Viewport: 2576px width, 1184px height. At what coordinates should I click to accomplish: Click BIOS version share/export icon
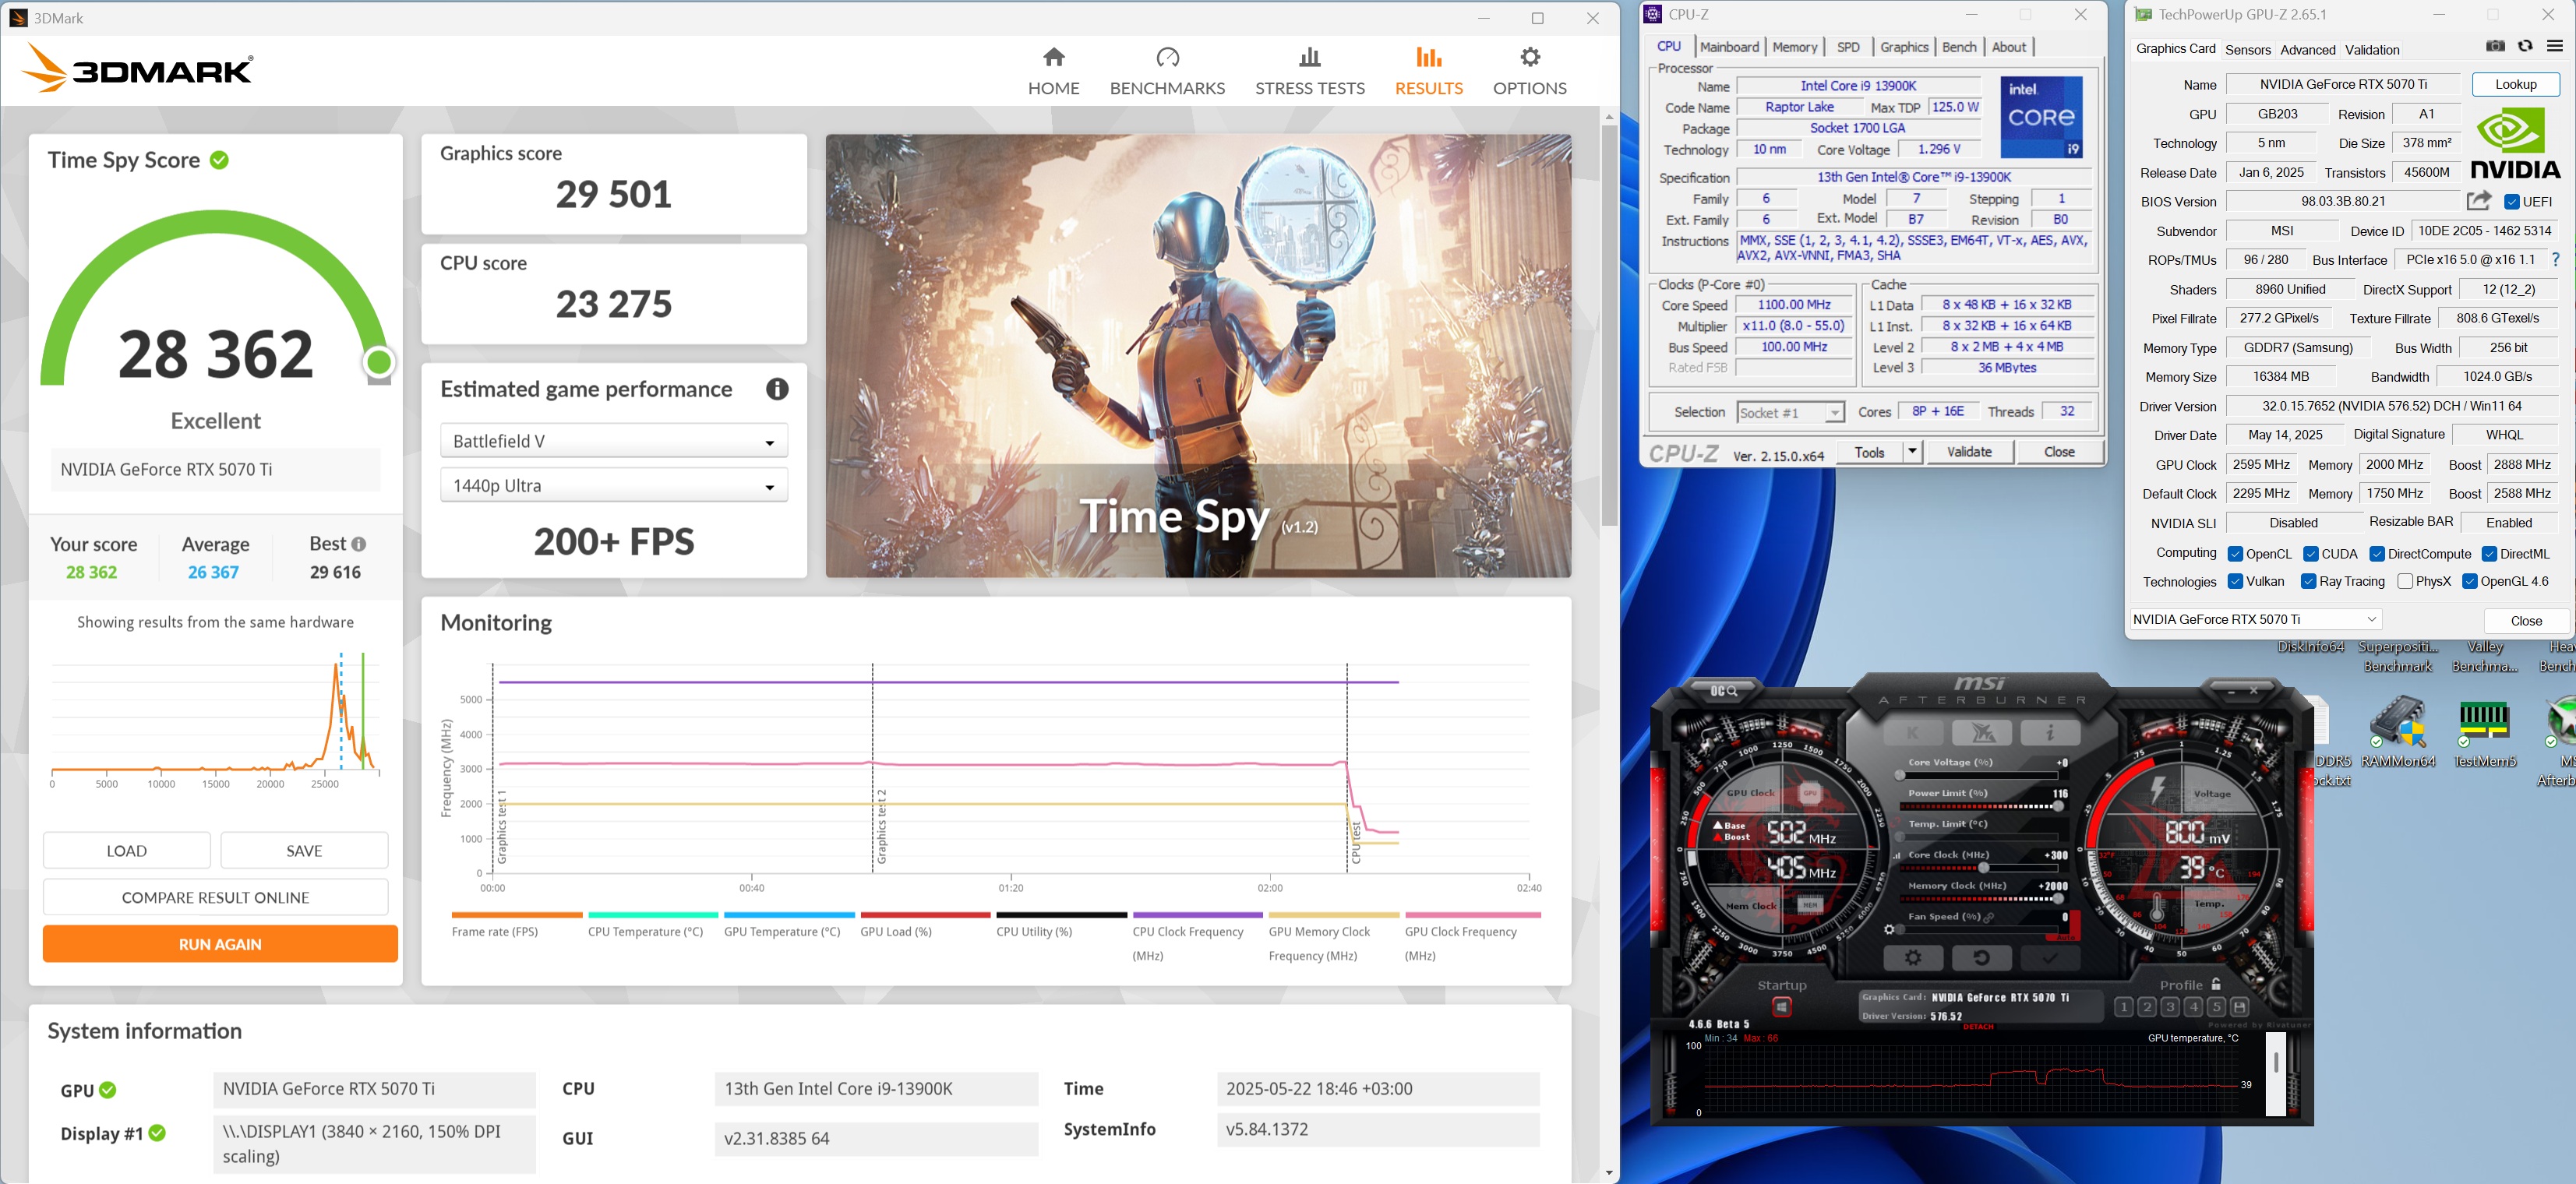(x=2478, y=201)
